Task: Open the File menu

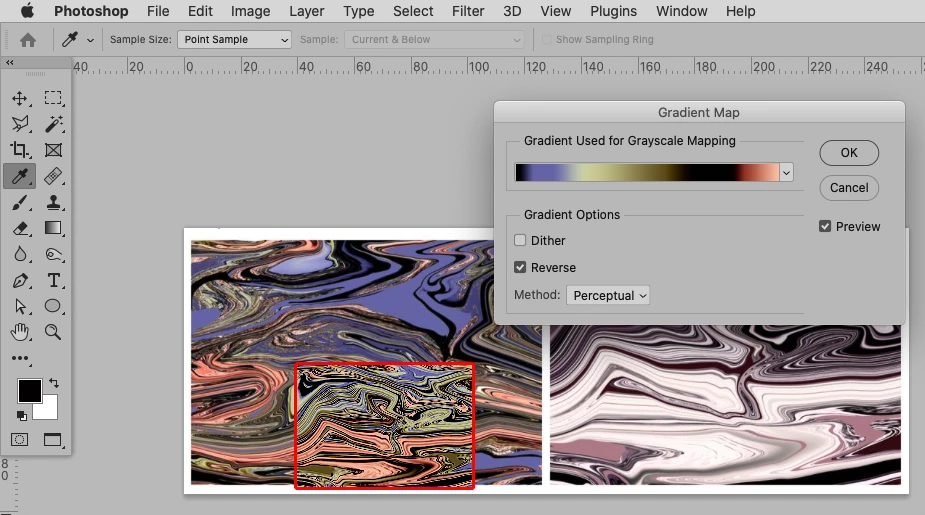Action: 158,11
